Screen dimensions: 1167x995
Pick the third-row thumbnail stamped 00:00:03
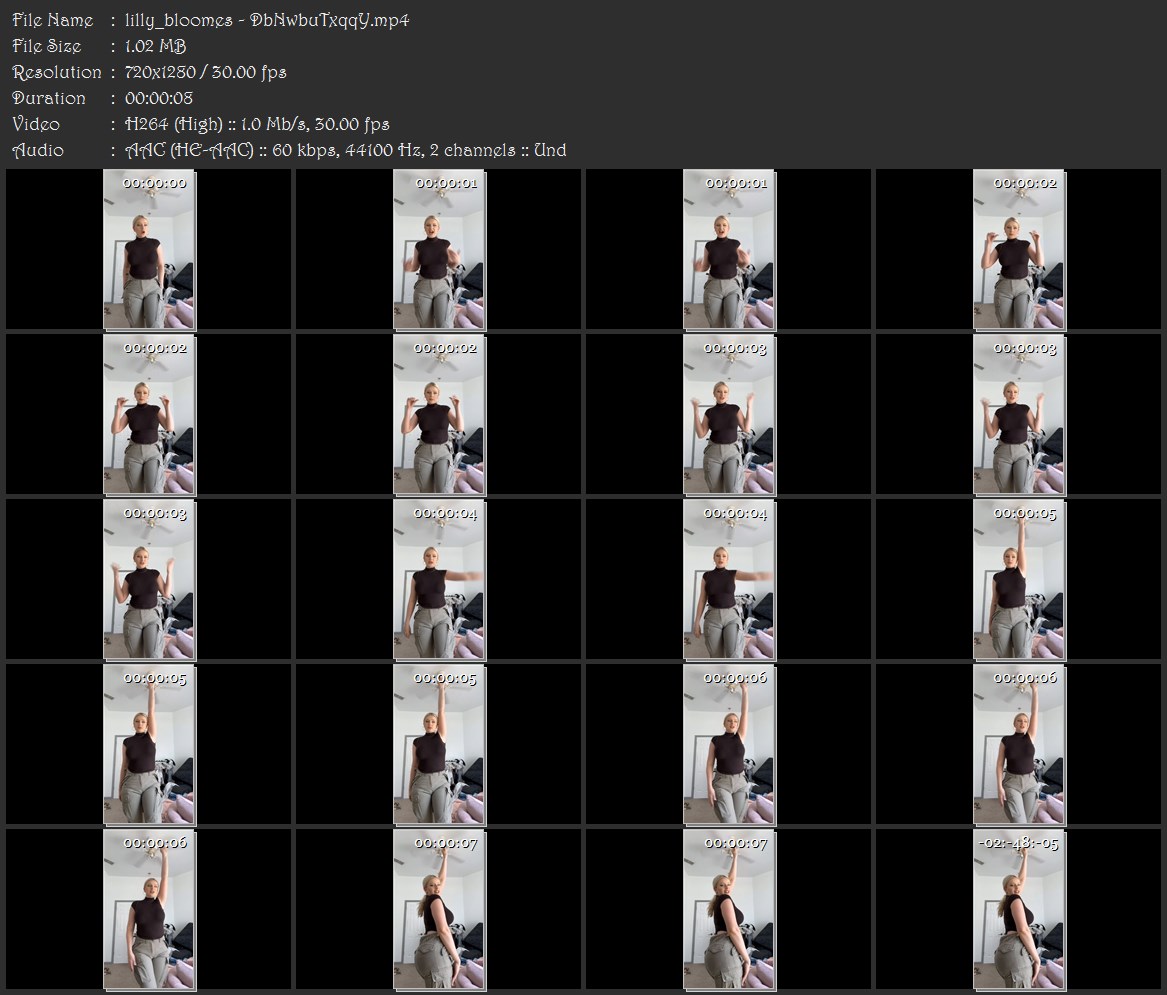click(x=149, y=580)
